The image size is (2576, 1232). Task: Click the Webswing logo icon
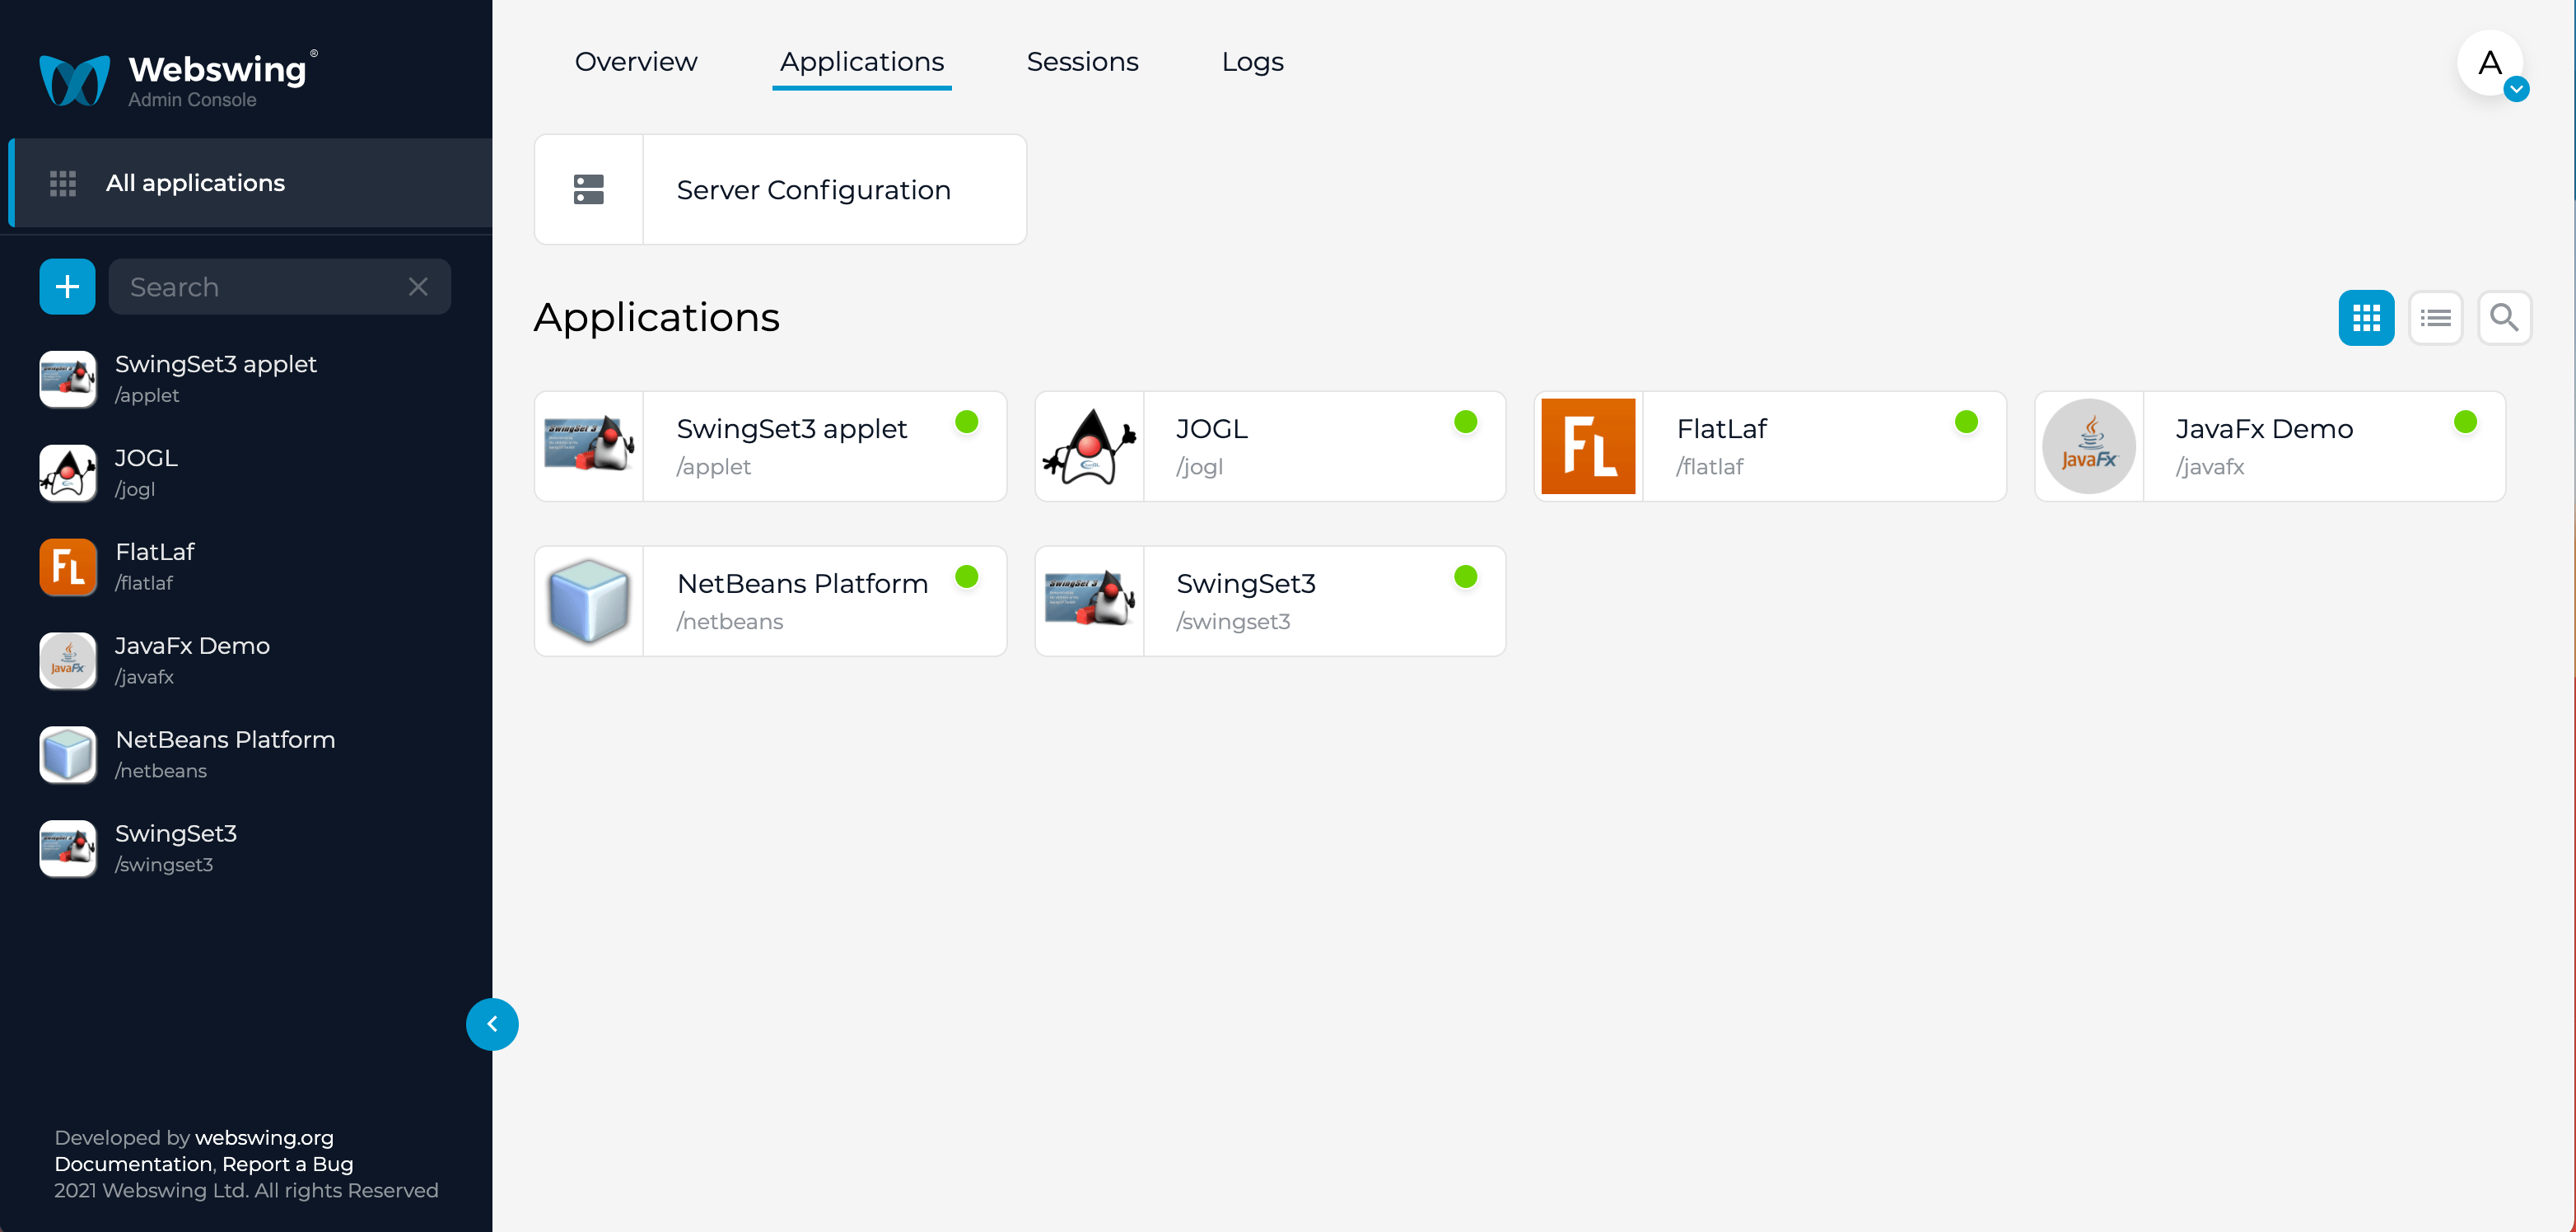click(x=74, y=80)
